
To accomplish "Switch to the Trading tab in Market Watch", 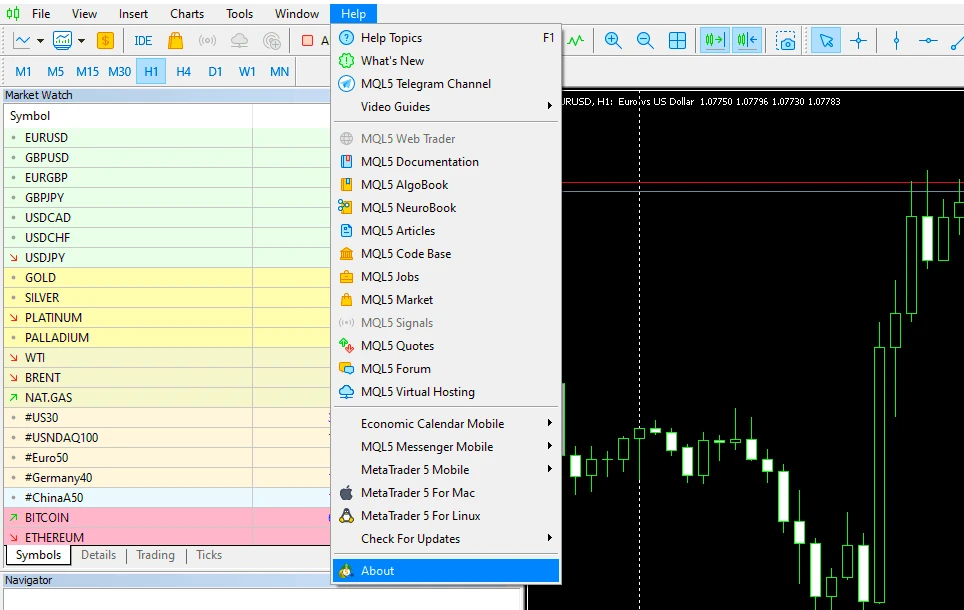I will pos(155,555).
